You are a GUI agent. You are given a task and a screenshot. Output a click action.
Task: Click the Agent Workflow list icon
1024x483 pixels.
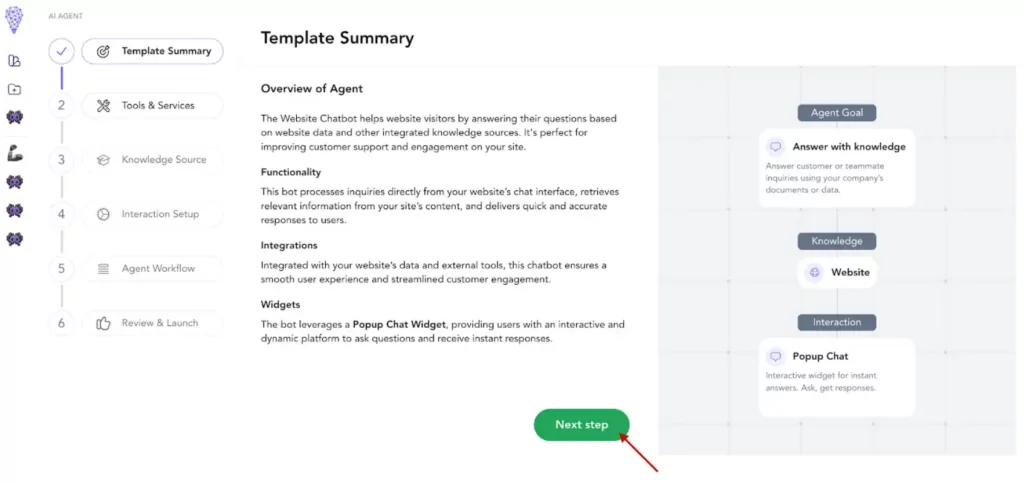pyautogui.click(x=103, y=269)
